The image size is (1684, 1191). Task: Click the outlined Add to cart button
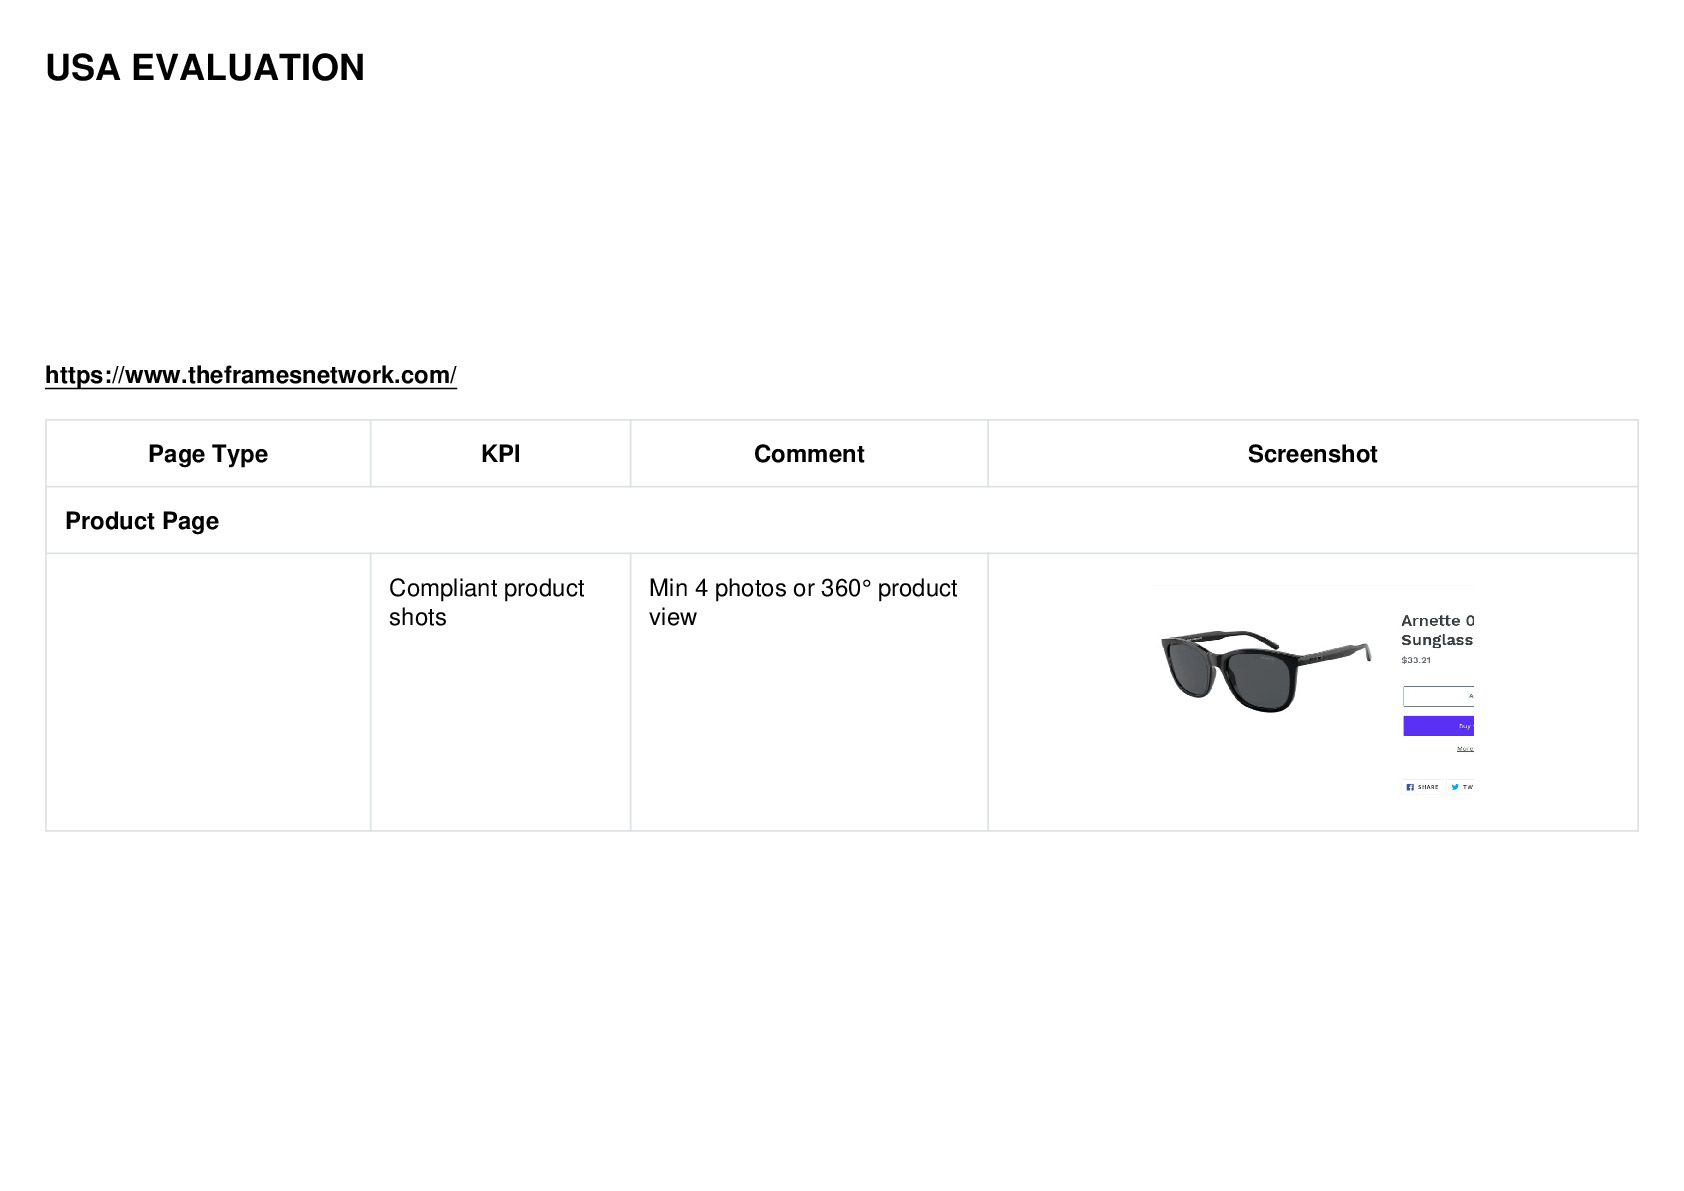1438,696
